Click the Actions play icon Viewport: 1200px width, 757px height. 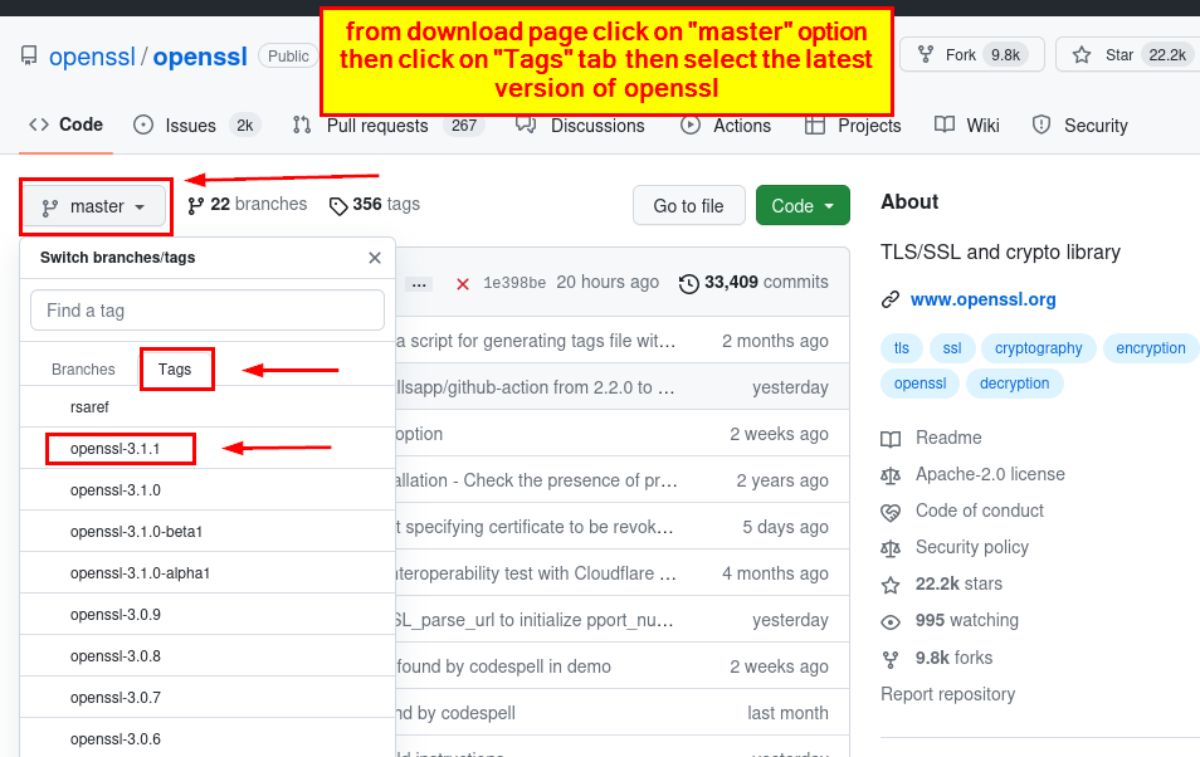[690, 125]
